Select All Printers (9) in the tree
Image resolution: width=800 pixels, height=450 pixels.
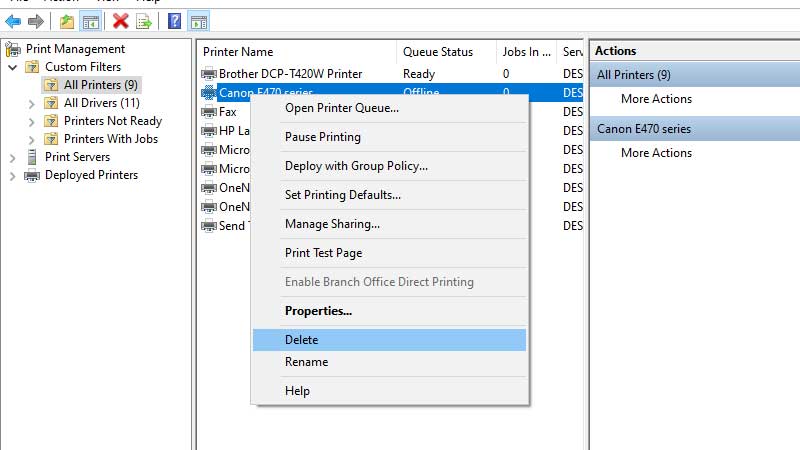pyautogui.click(x=101, y=85)
